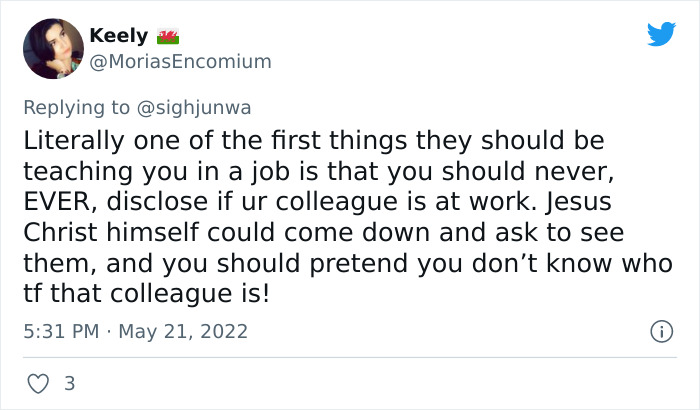Open the tweet info icon
The image size is (700, 410).
(x=660, y=330)
